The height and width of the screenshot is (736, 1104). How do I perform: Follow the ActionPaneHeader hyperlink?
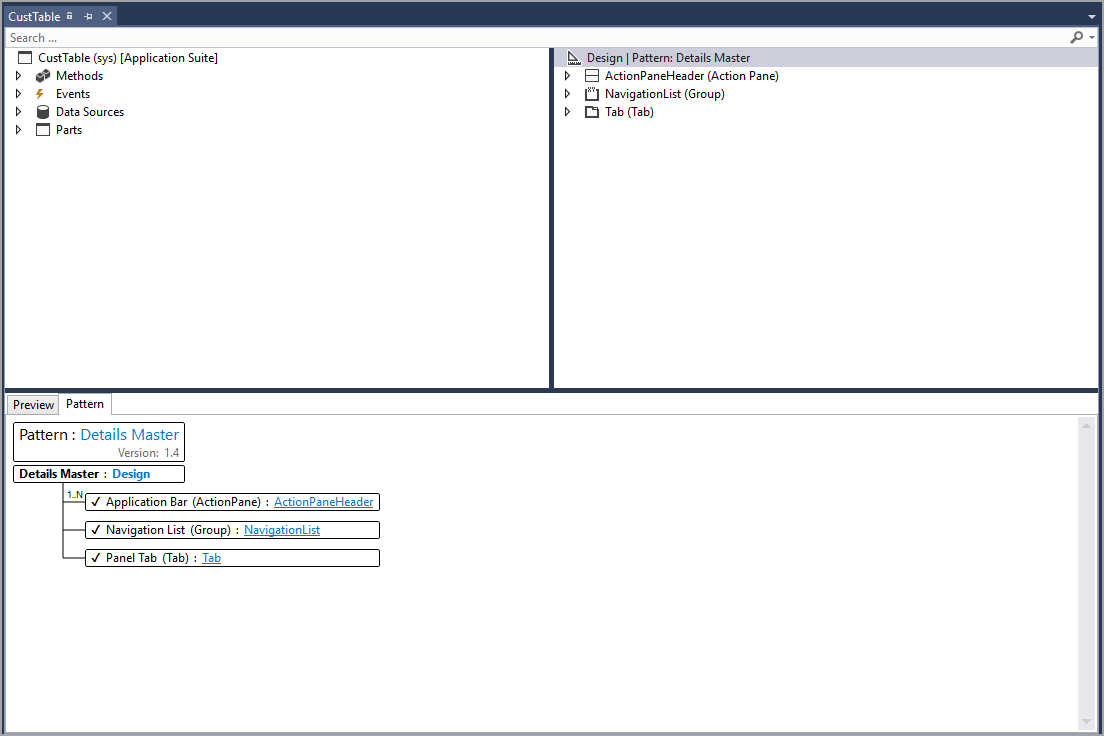[324, 501]
